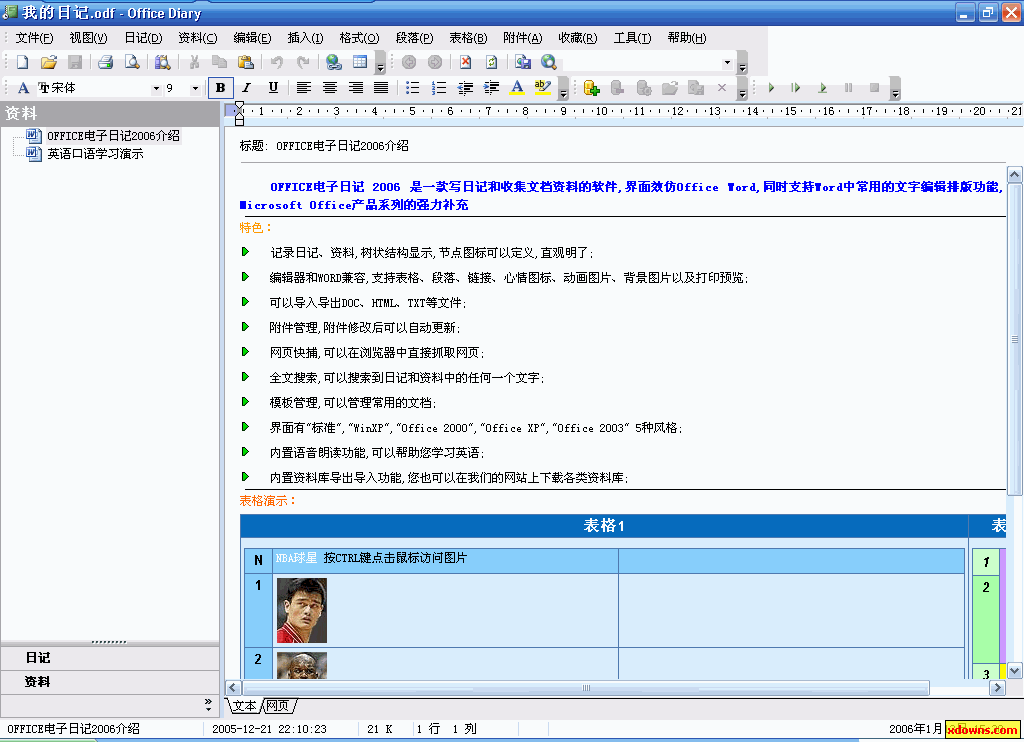1024x742 pixels.
Task: Open the 帮助(H) menu
Action: pos(686,38)
